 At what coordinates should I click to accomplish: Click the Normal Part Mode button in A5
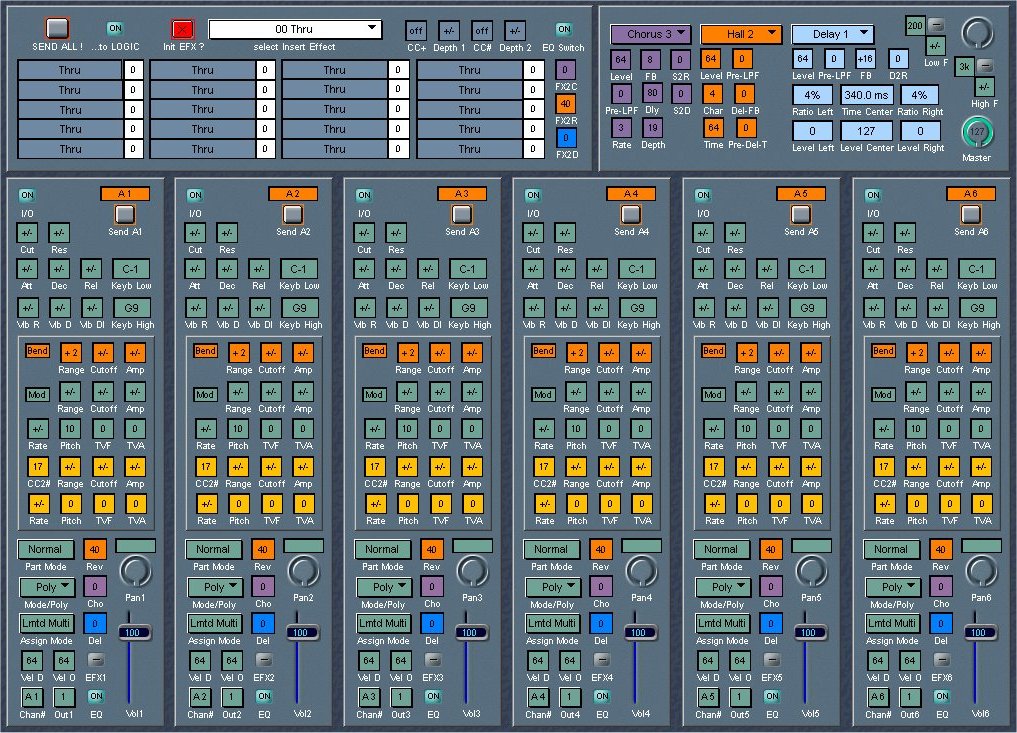[x=720, y=549]
